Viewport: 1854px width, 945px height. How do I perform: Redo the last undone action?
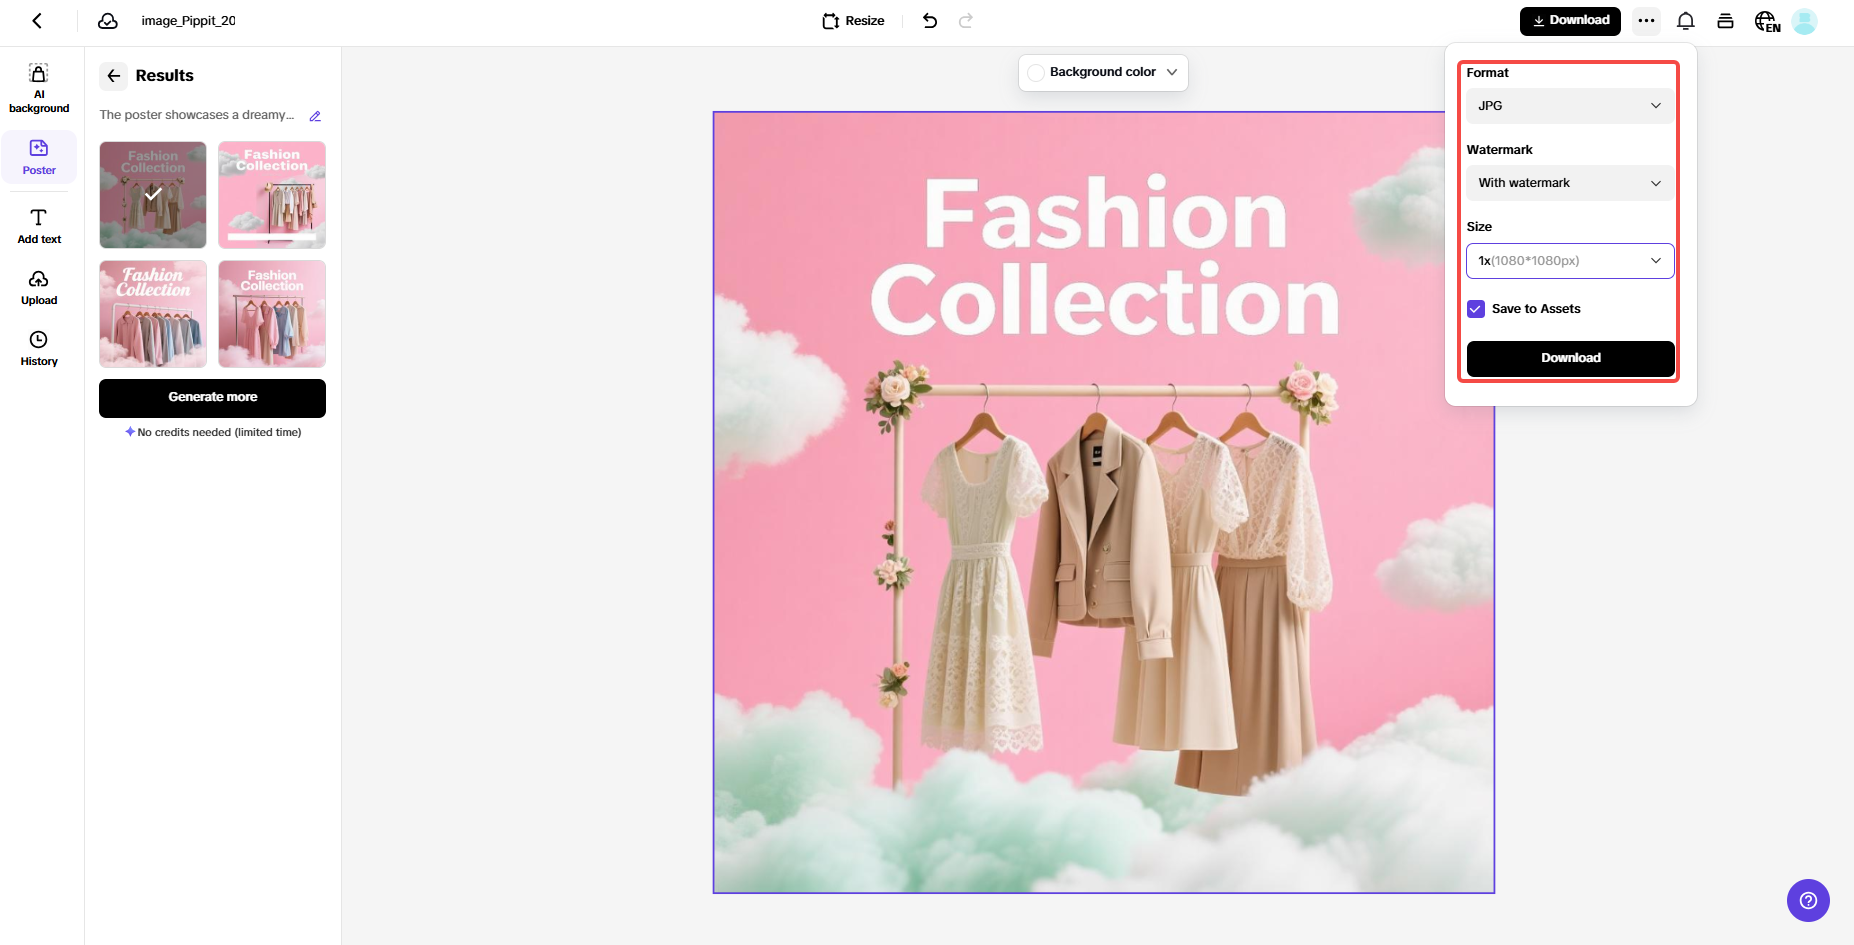(x=966, y=21)
